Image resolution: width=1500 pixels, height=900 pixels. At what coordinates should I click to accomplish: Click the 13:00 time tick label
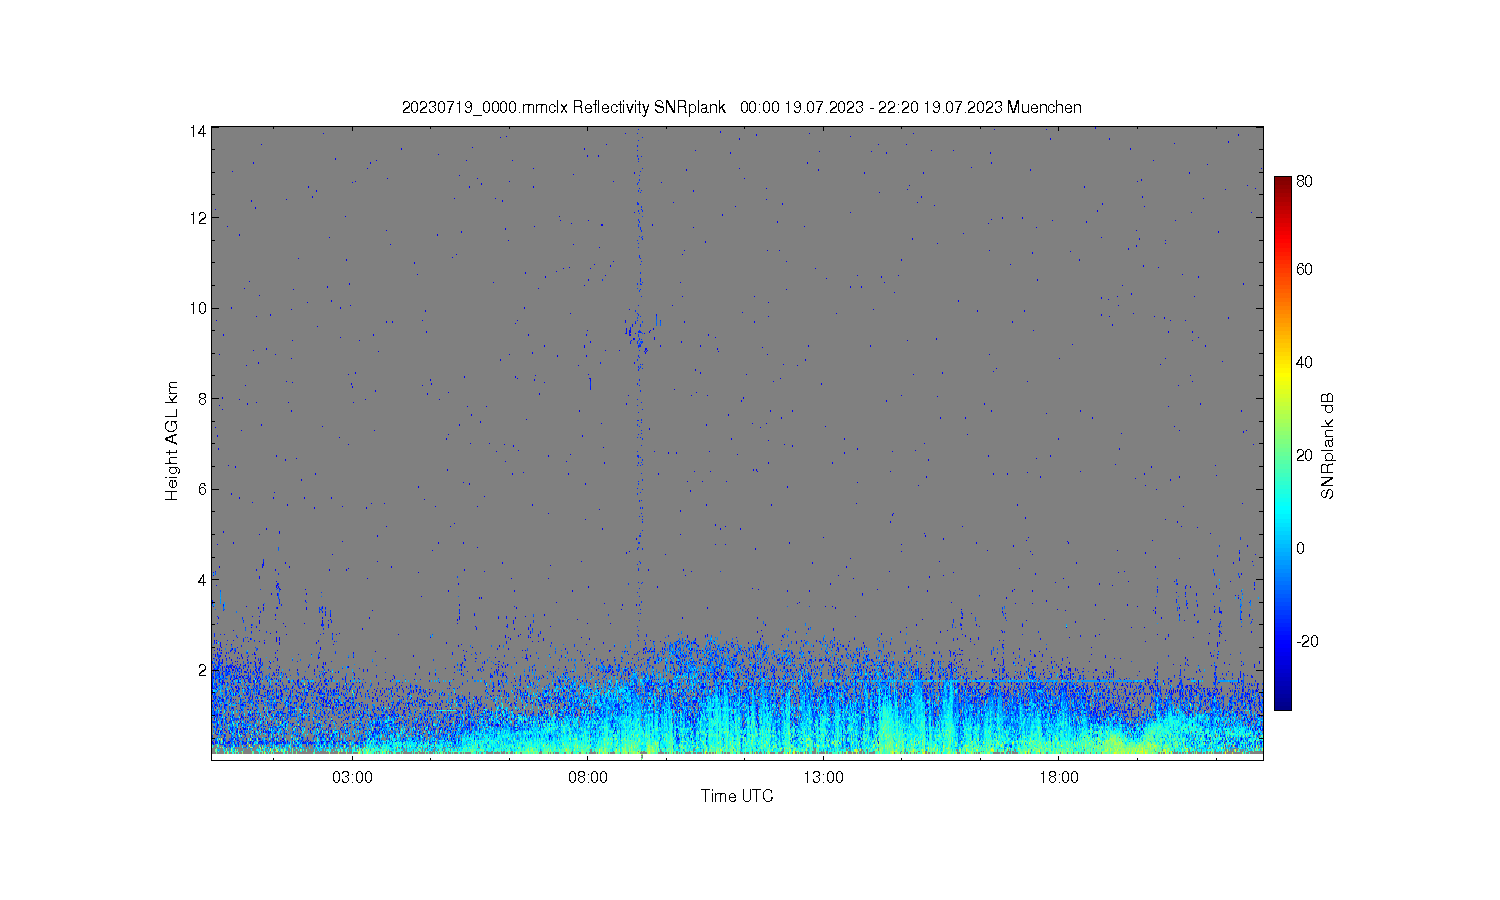click(x=823, y=777)
